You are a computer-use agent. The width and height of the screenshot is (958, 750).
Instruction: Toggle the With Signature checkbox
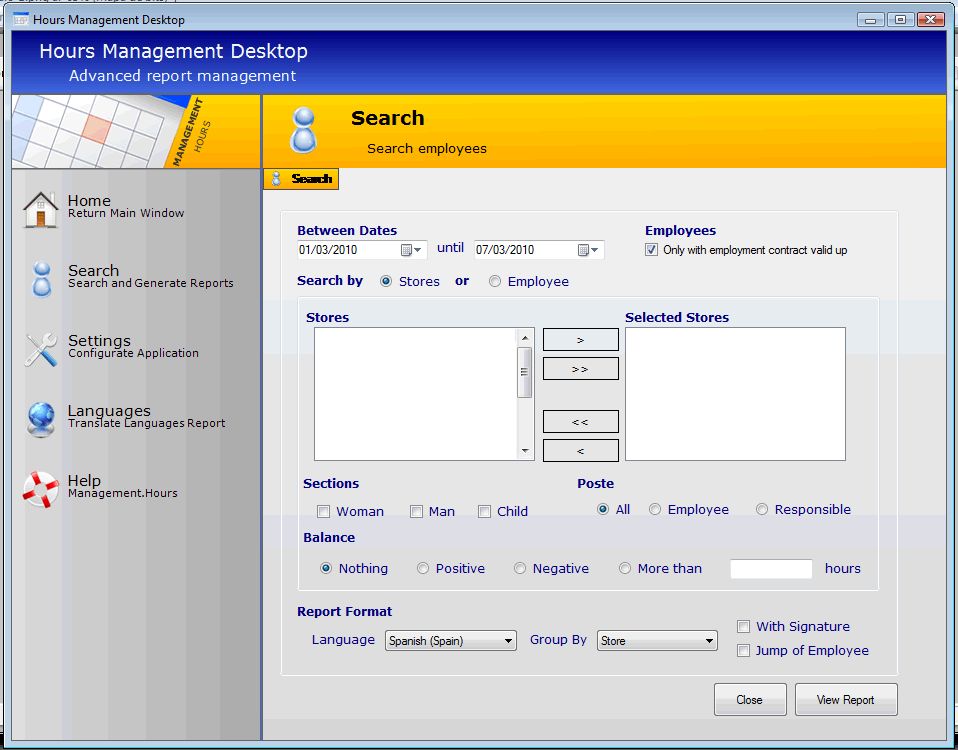[x=743, y=627]
